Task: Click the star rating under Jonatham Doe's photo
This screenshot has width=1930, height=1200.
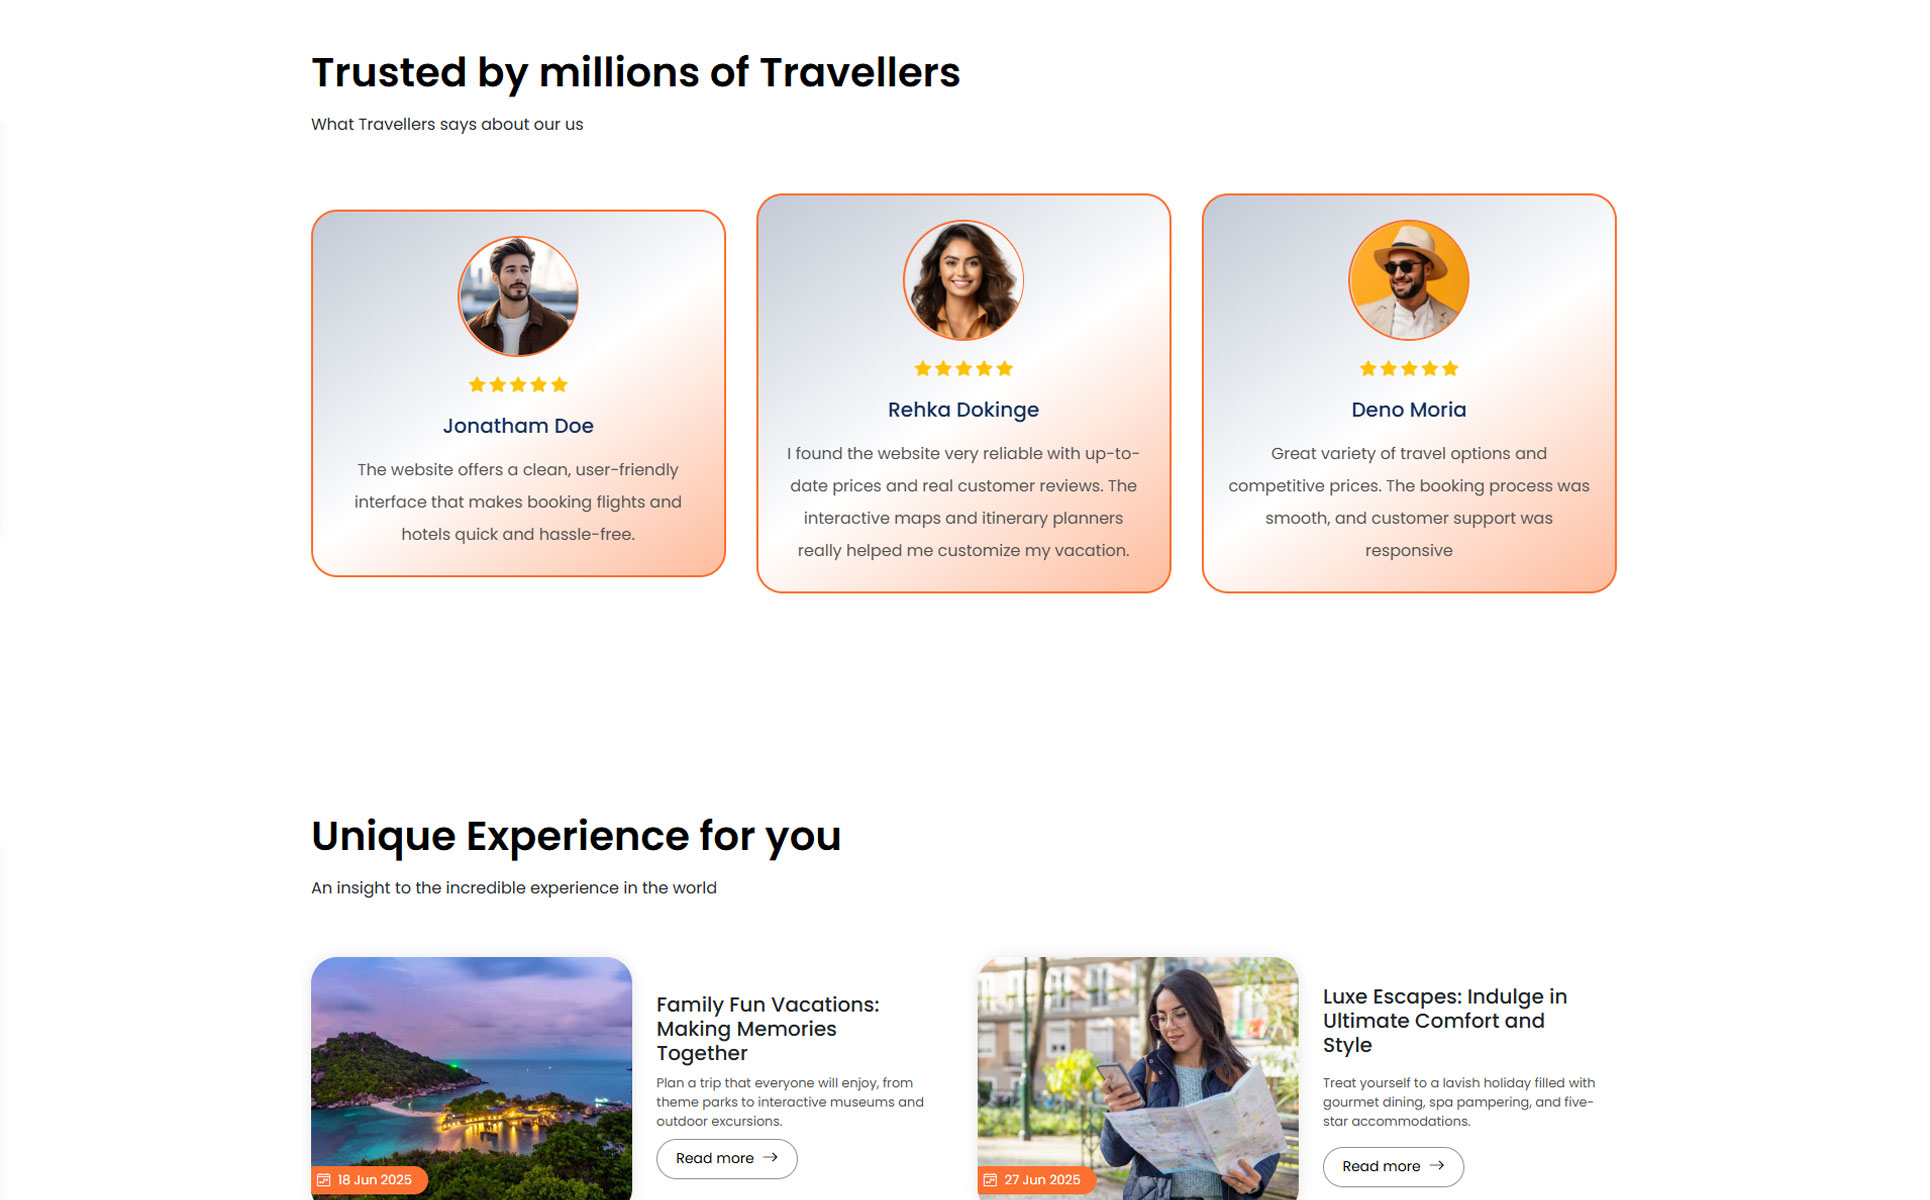Action: [x=518, y=385]
